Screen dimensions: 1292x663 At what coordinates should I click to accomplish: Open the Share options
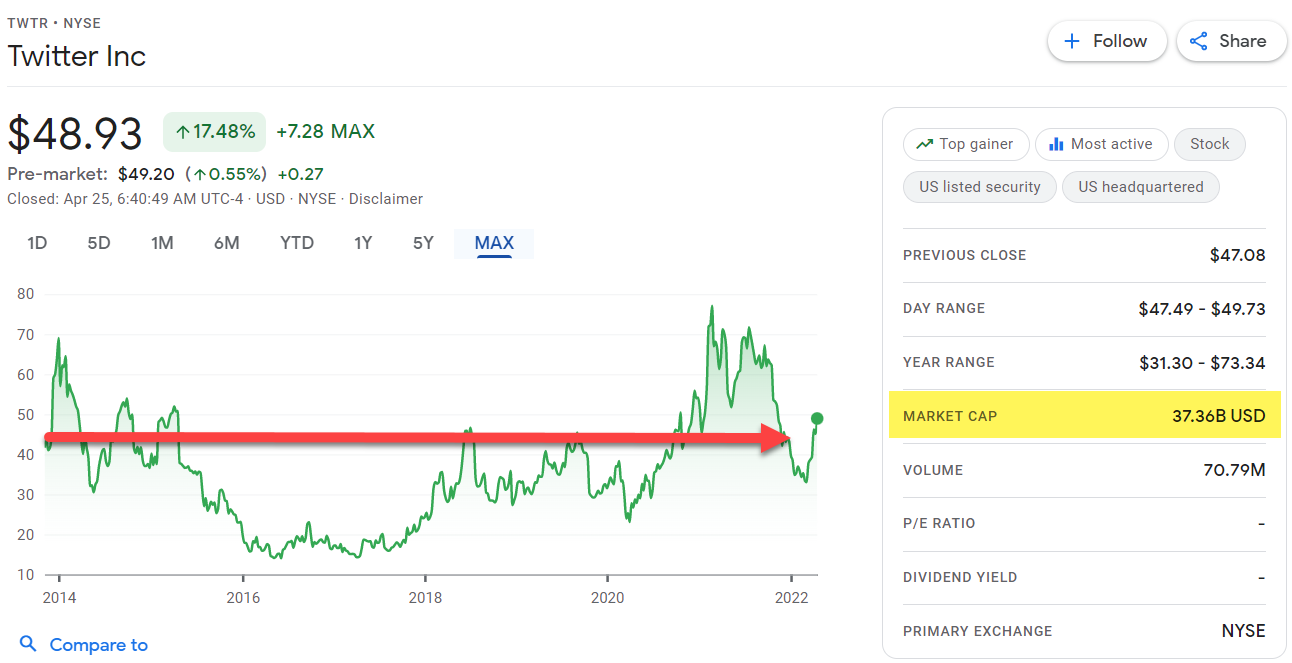tap(1231, 41)
